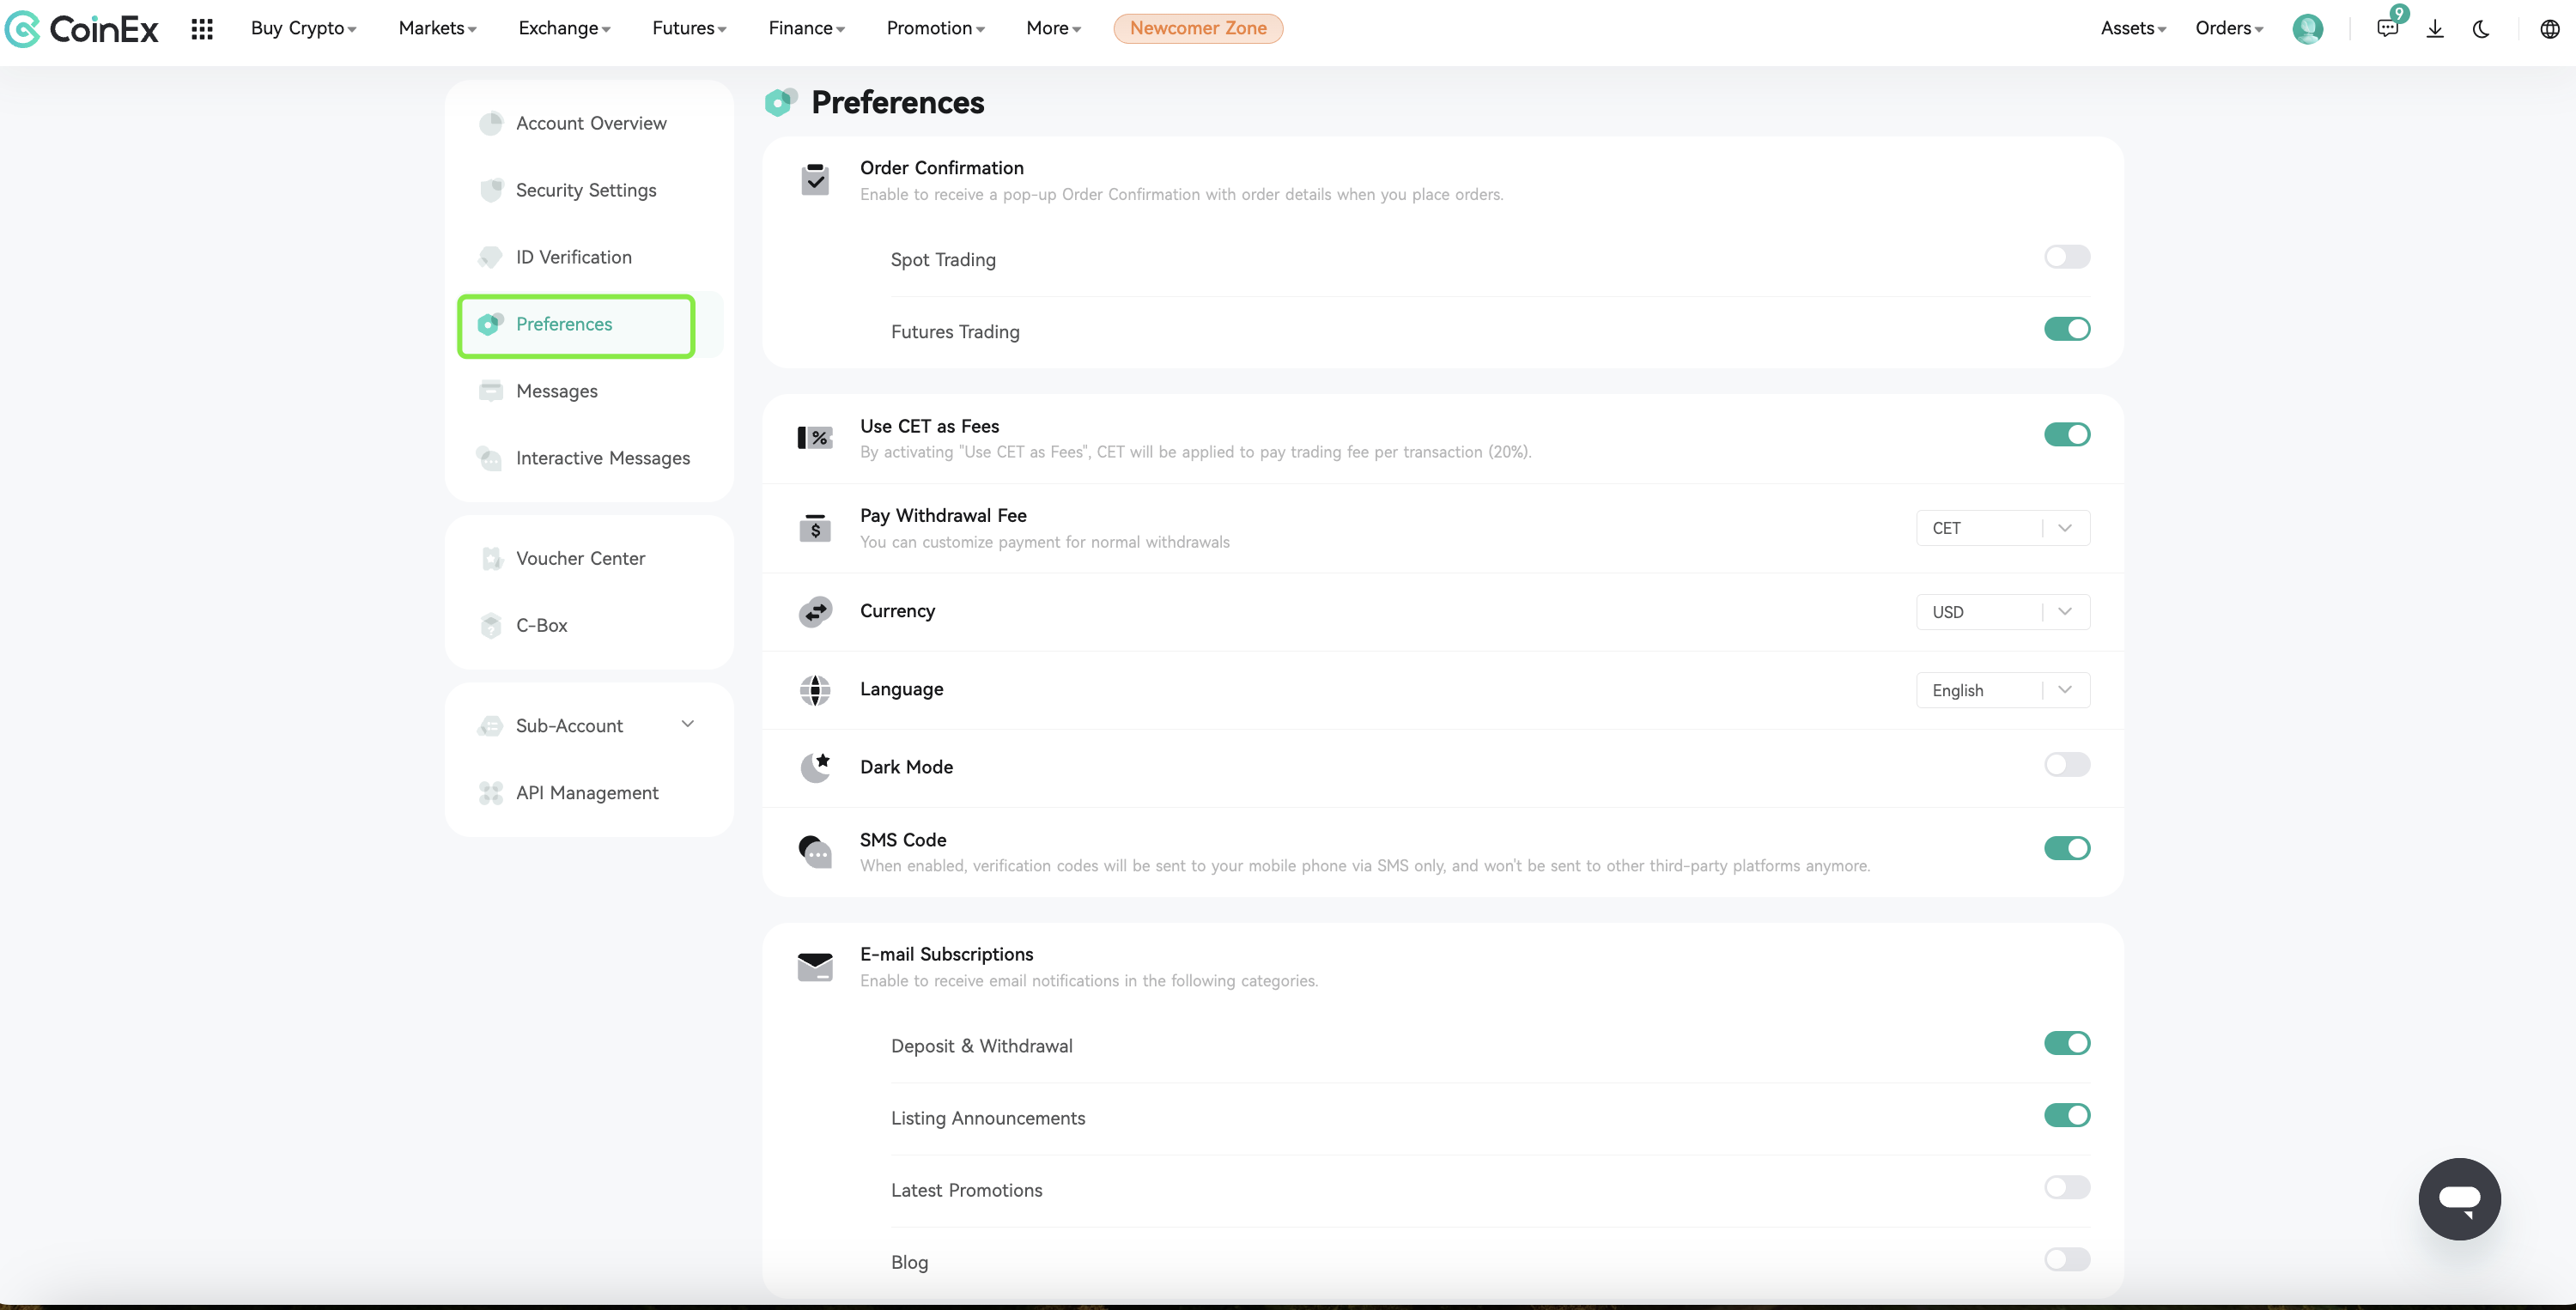Open API Management link

tap(587, 793)
